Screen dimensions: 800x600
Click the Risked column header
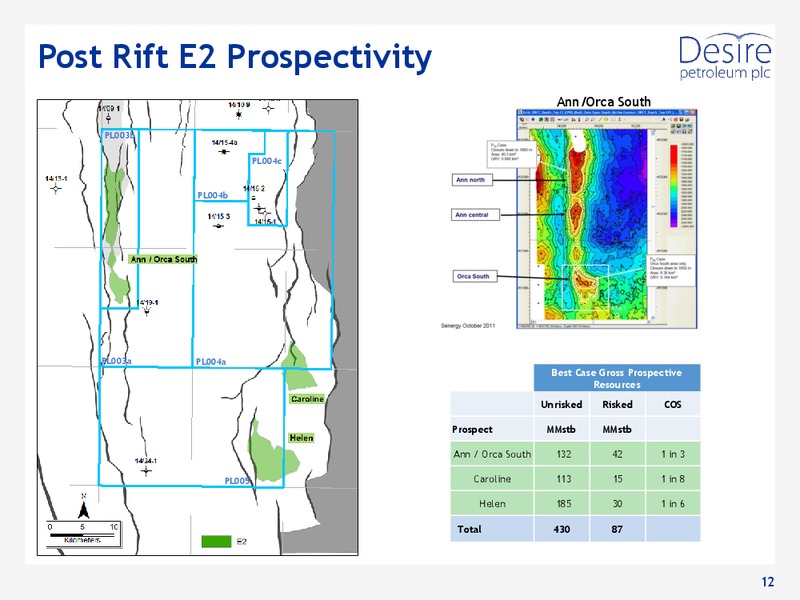617,405
